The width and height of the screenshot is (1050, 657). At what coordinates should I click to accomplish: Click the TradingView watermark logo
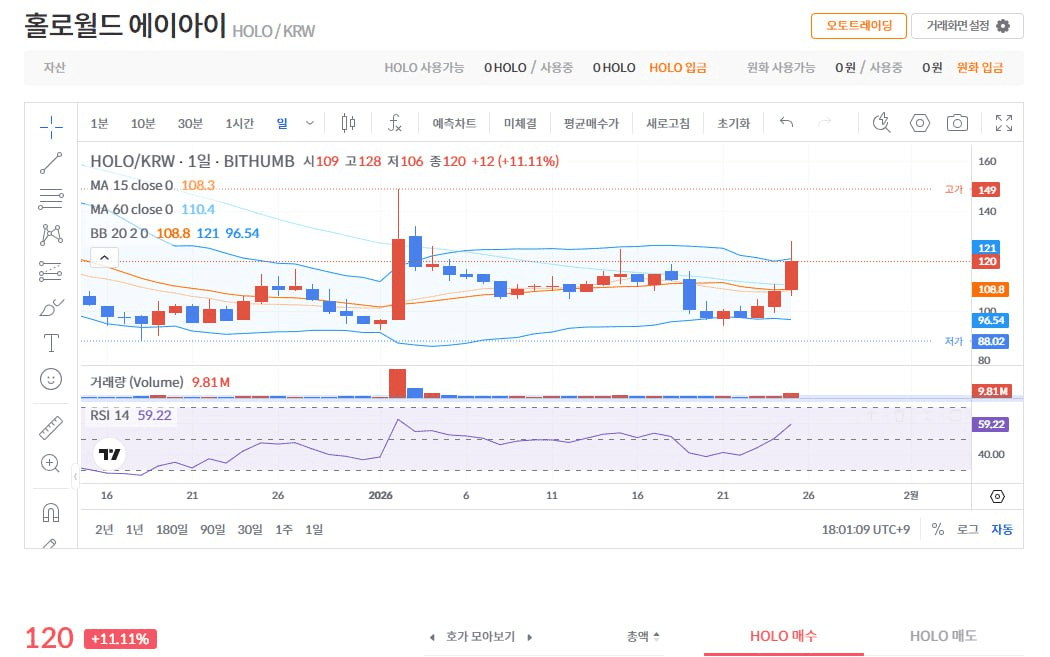[110, 453]
